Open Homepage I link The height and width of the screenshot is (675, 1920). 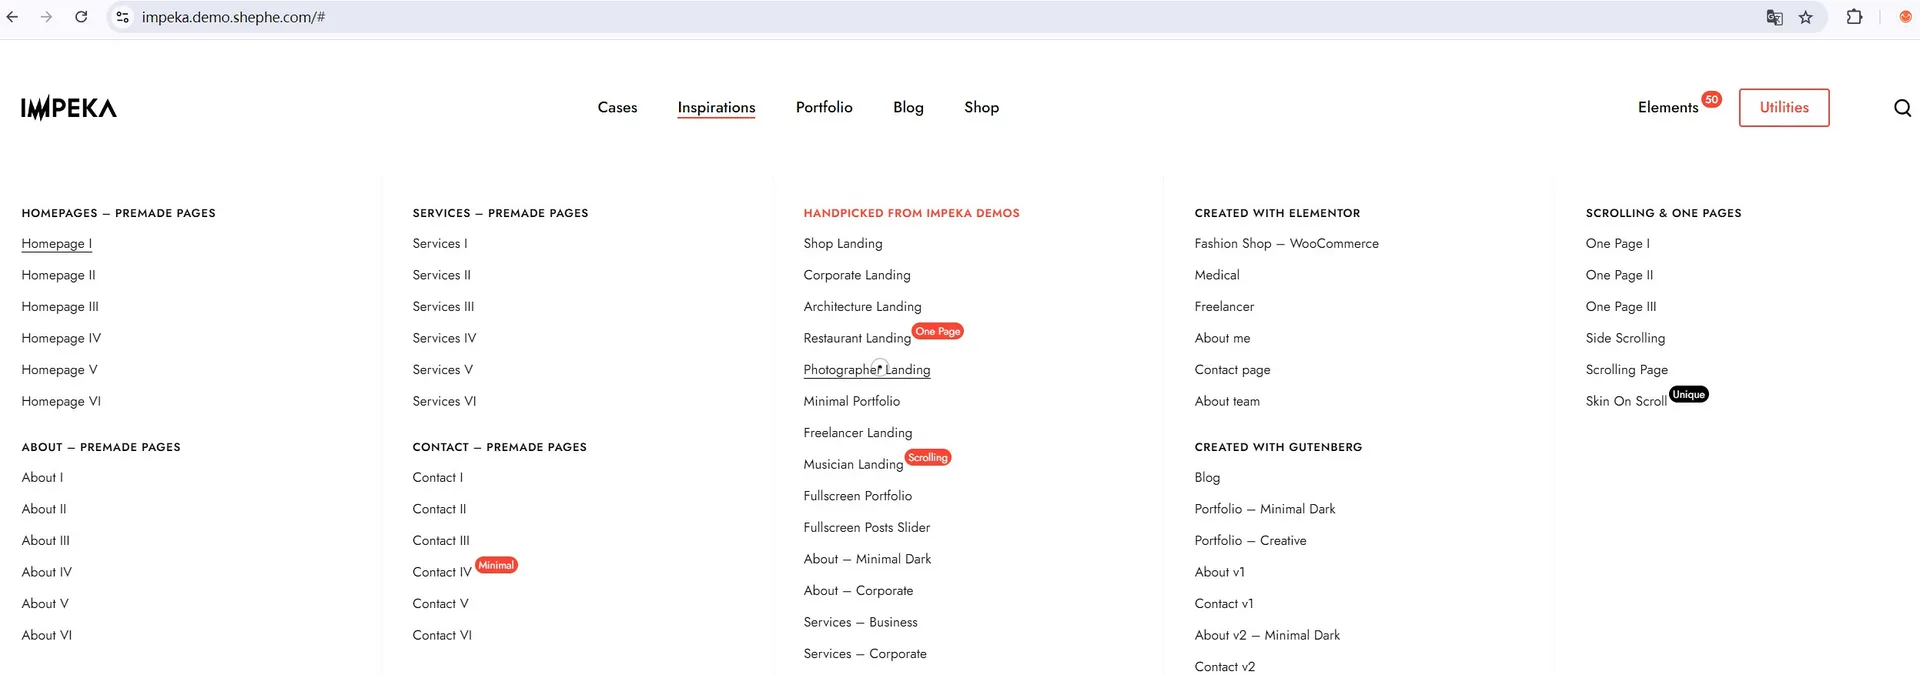click(x=57, y=244)
